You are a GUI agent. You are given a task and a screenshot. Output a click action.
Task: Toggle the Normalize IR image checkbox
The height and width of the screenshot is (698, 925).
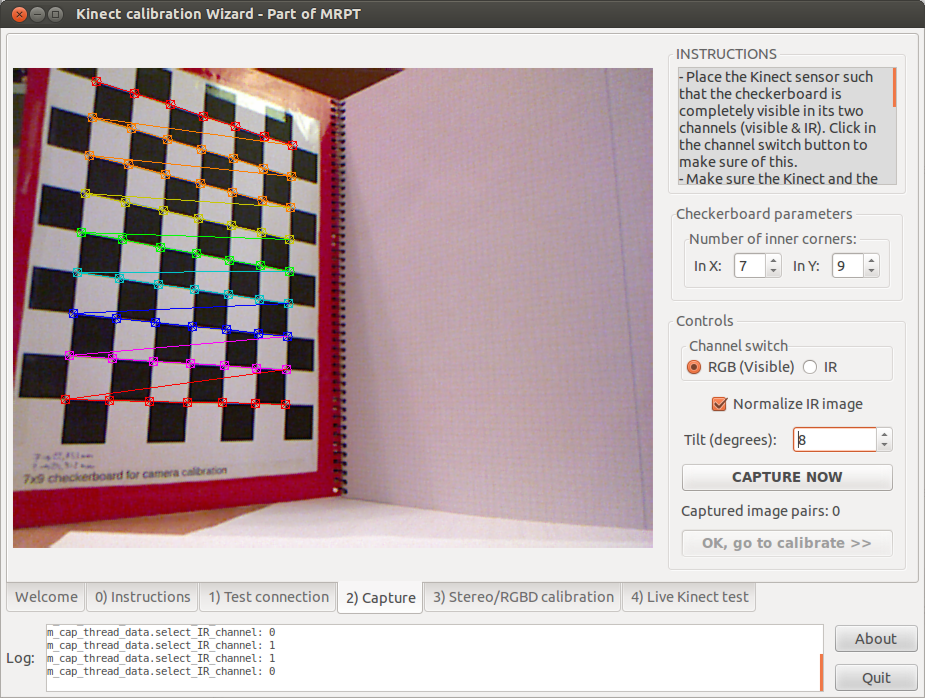tap(718, 404)
